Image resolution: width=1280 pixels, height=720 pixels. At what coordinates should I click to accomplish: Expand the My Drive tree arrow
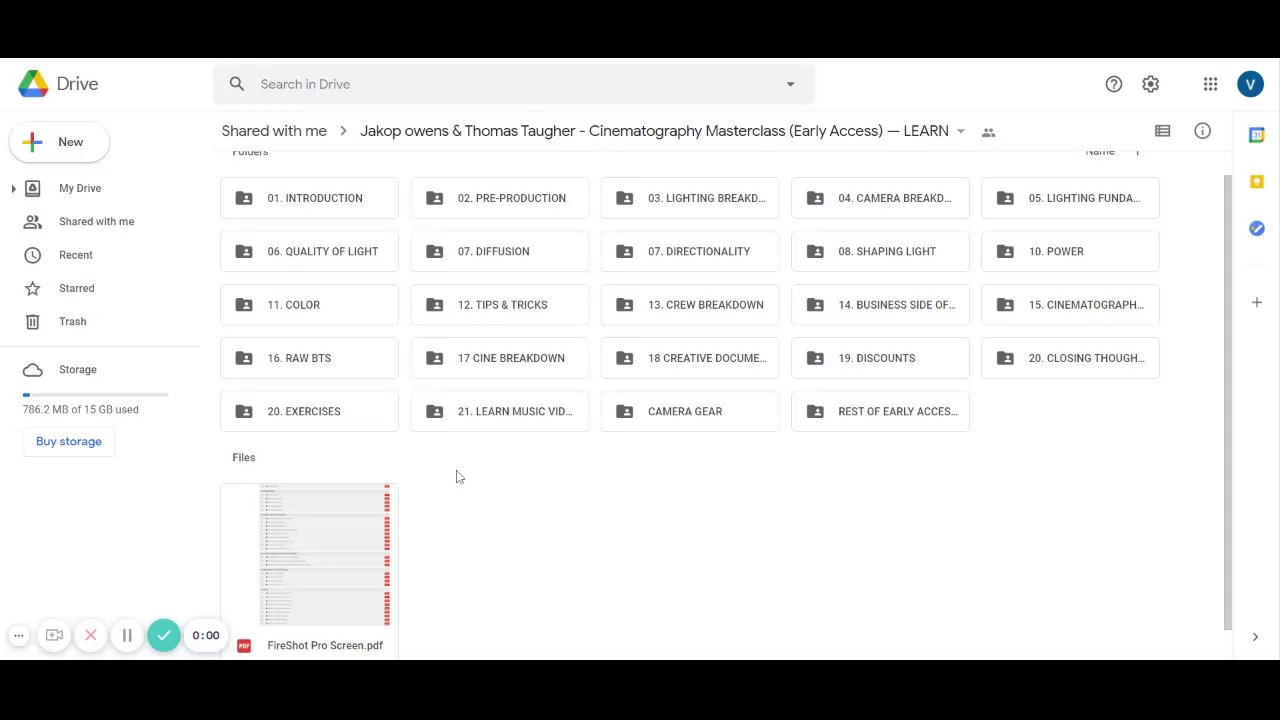13,188
